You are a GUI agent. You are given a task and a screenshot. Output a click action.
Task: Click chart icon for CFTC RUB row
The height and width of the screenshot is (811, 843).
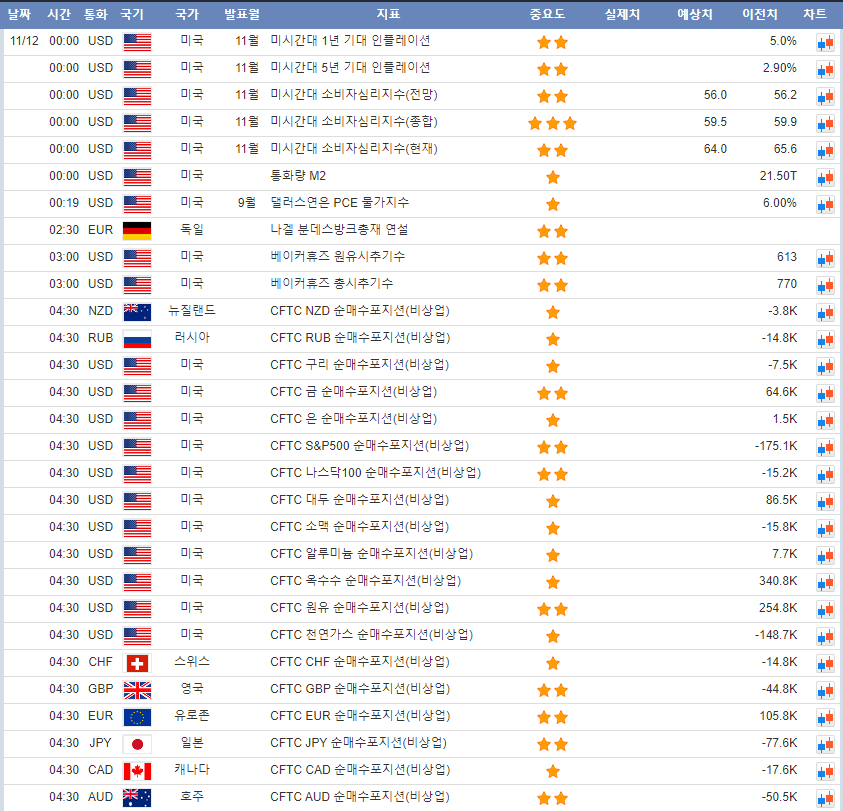point(825,339)
